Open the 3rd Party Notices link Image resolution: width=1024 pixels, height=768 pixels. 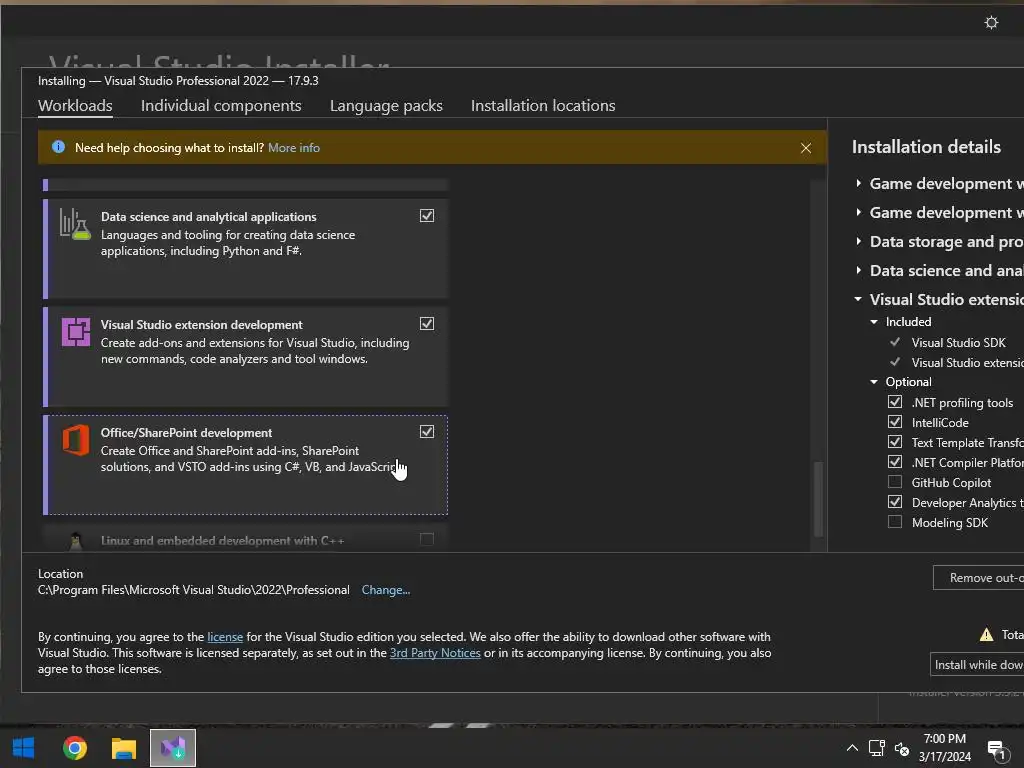click(x=435, y=653)
